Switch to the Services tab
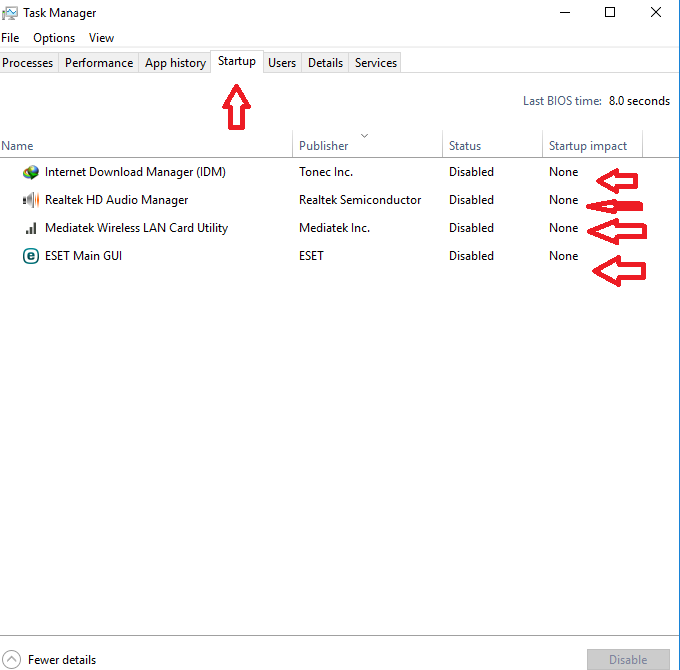This screenshot has width=680, height=670. tap(376, 63)
